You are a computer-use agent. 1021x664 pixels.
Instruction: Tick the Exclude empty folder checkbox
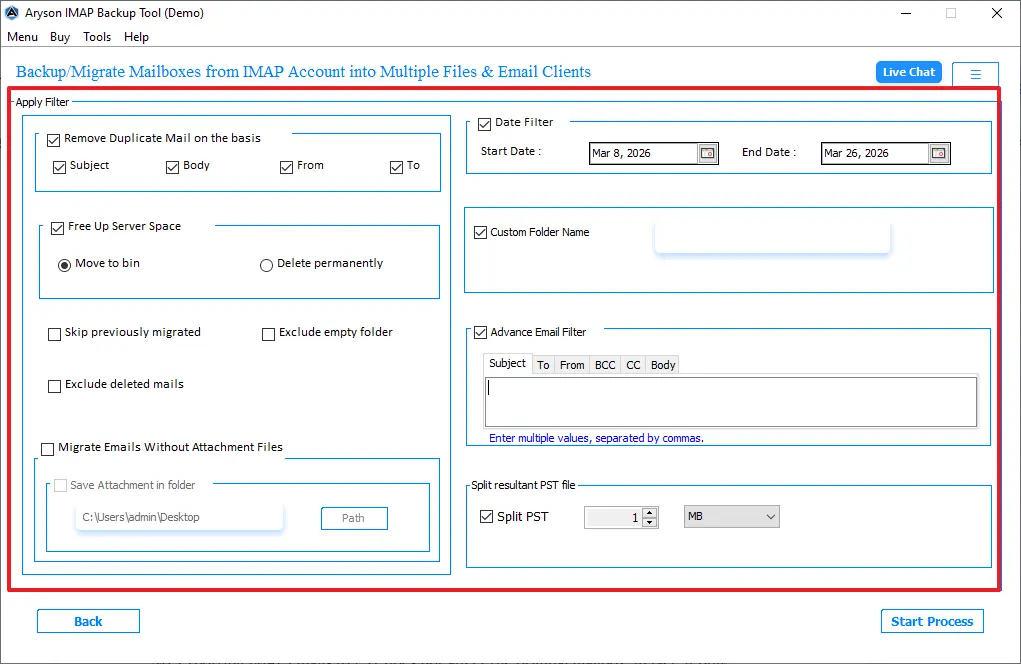click(268, 334)
